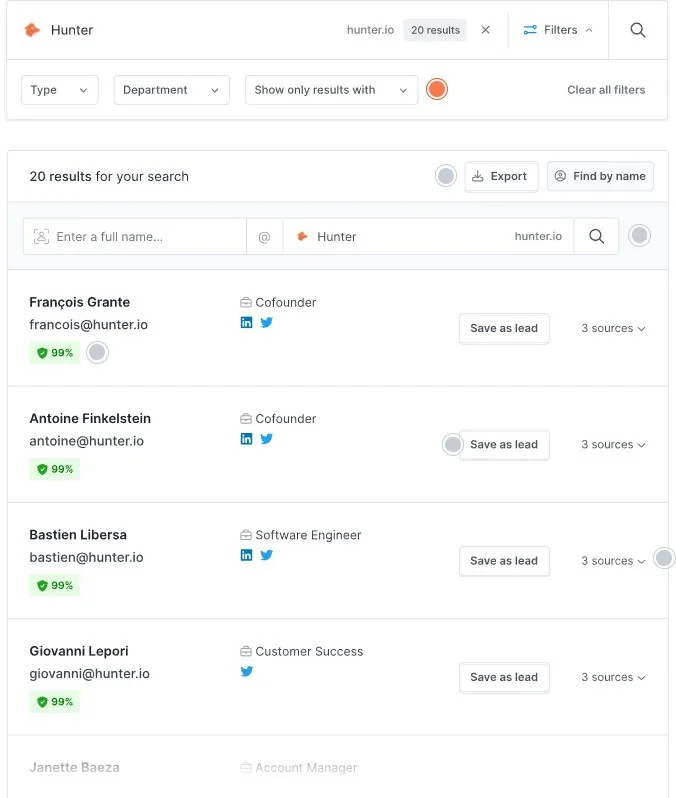Click the name Antoine Finkelstein
676x798 pixels.
[90, 418]
